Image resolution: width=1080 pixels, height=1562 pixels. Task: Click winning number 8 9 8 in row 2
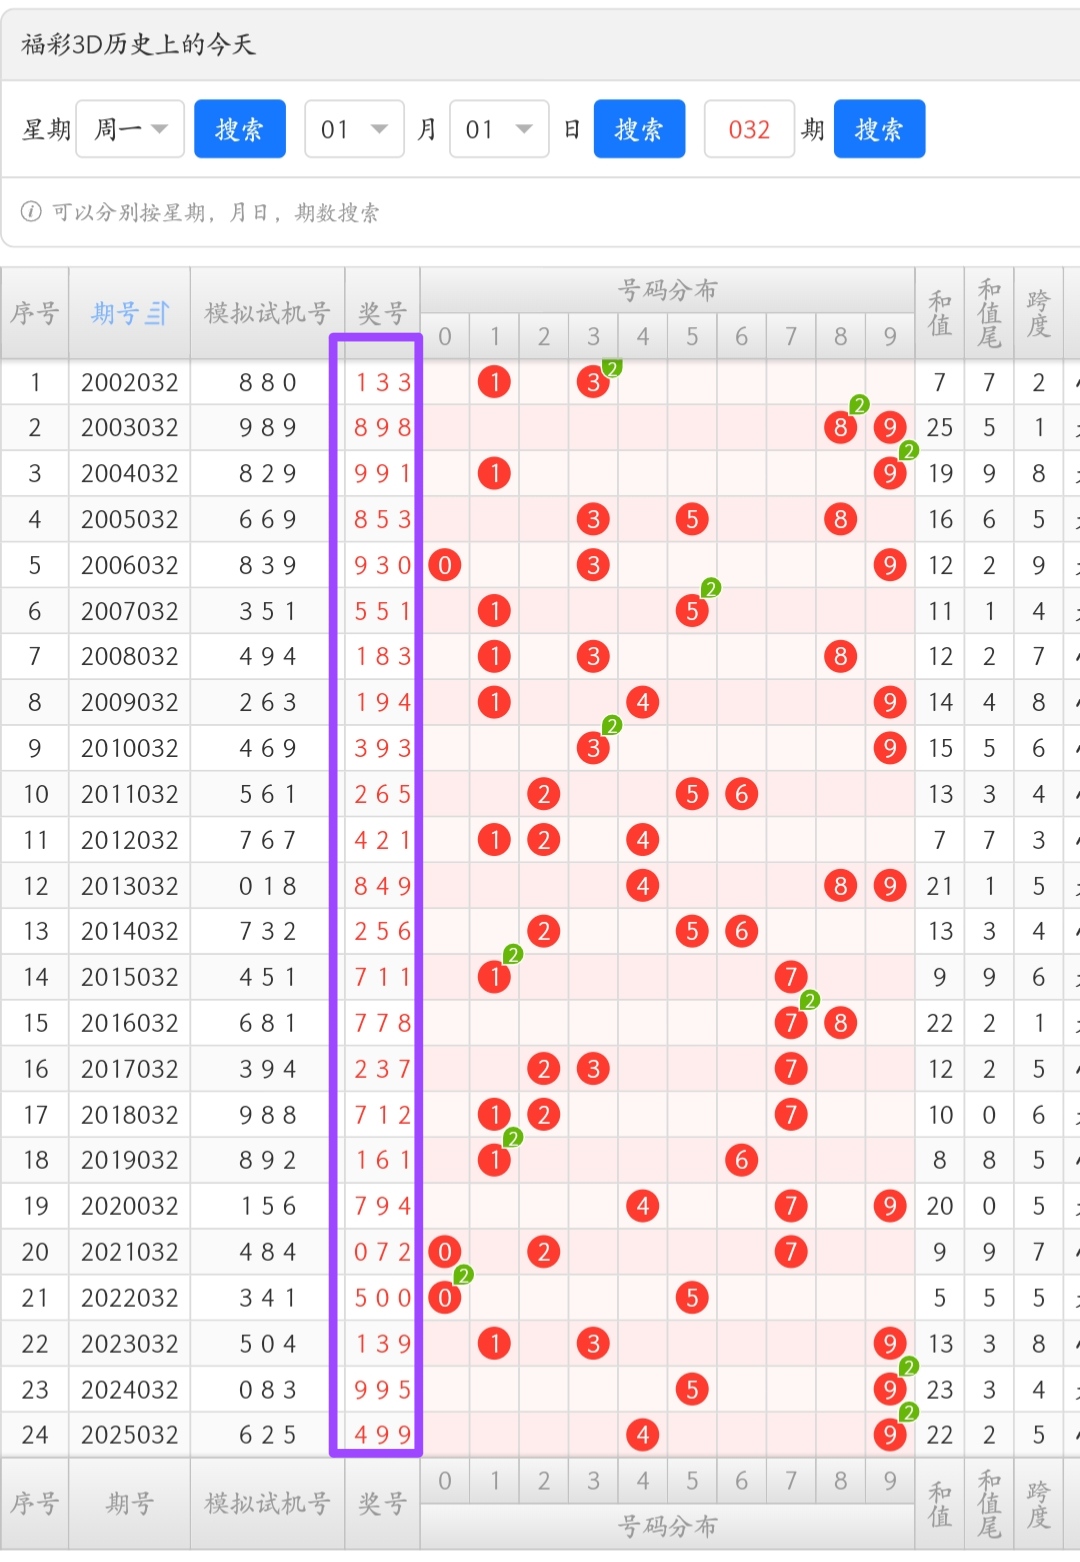(383, 428)
